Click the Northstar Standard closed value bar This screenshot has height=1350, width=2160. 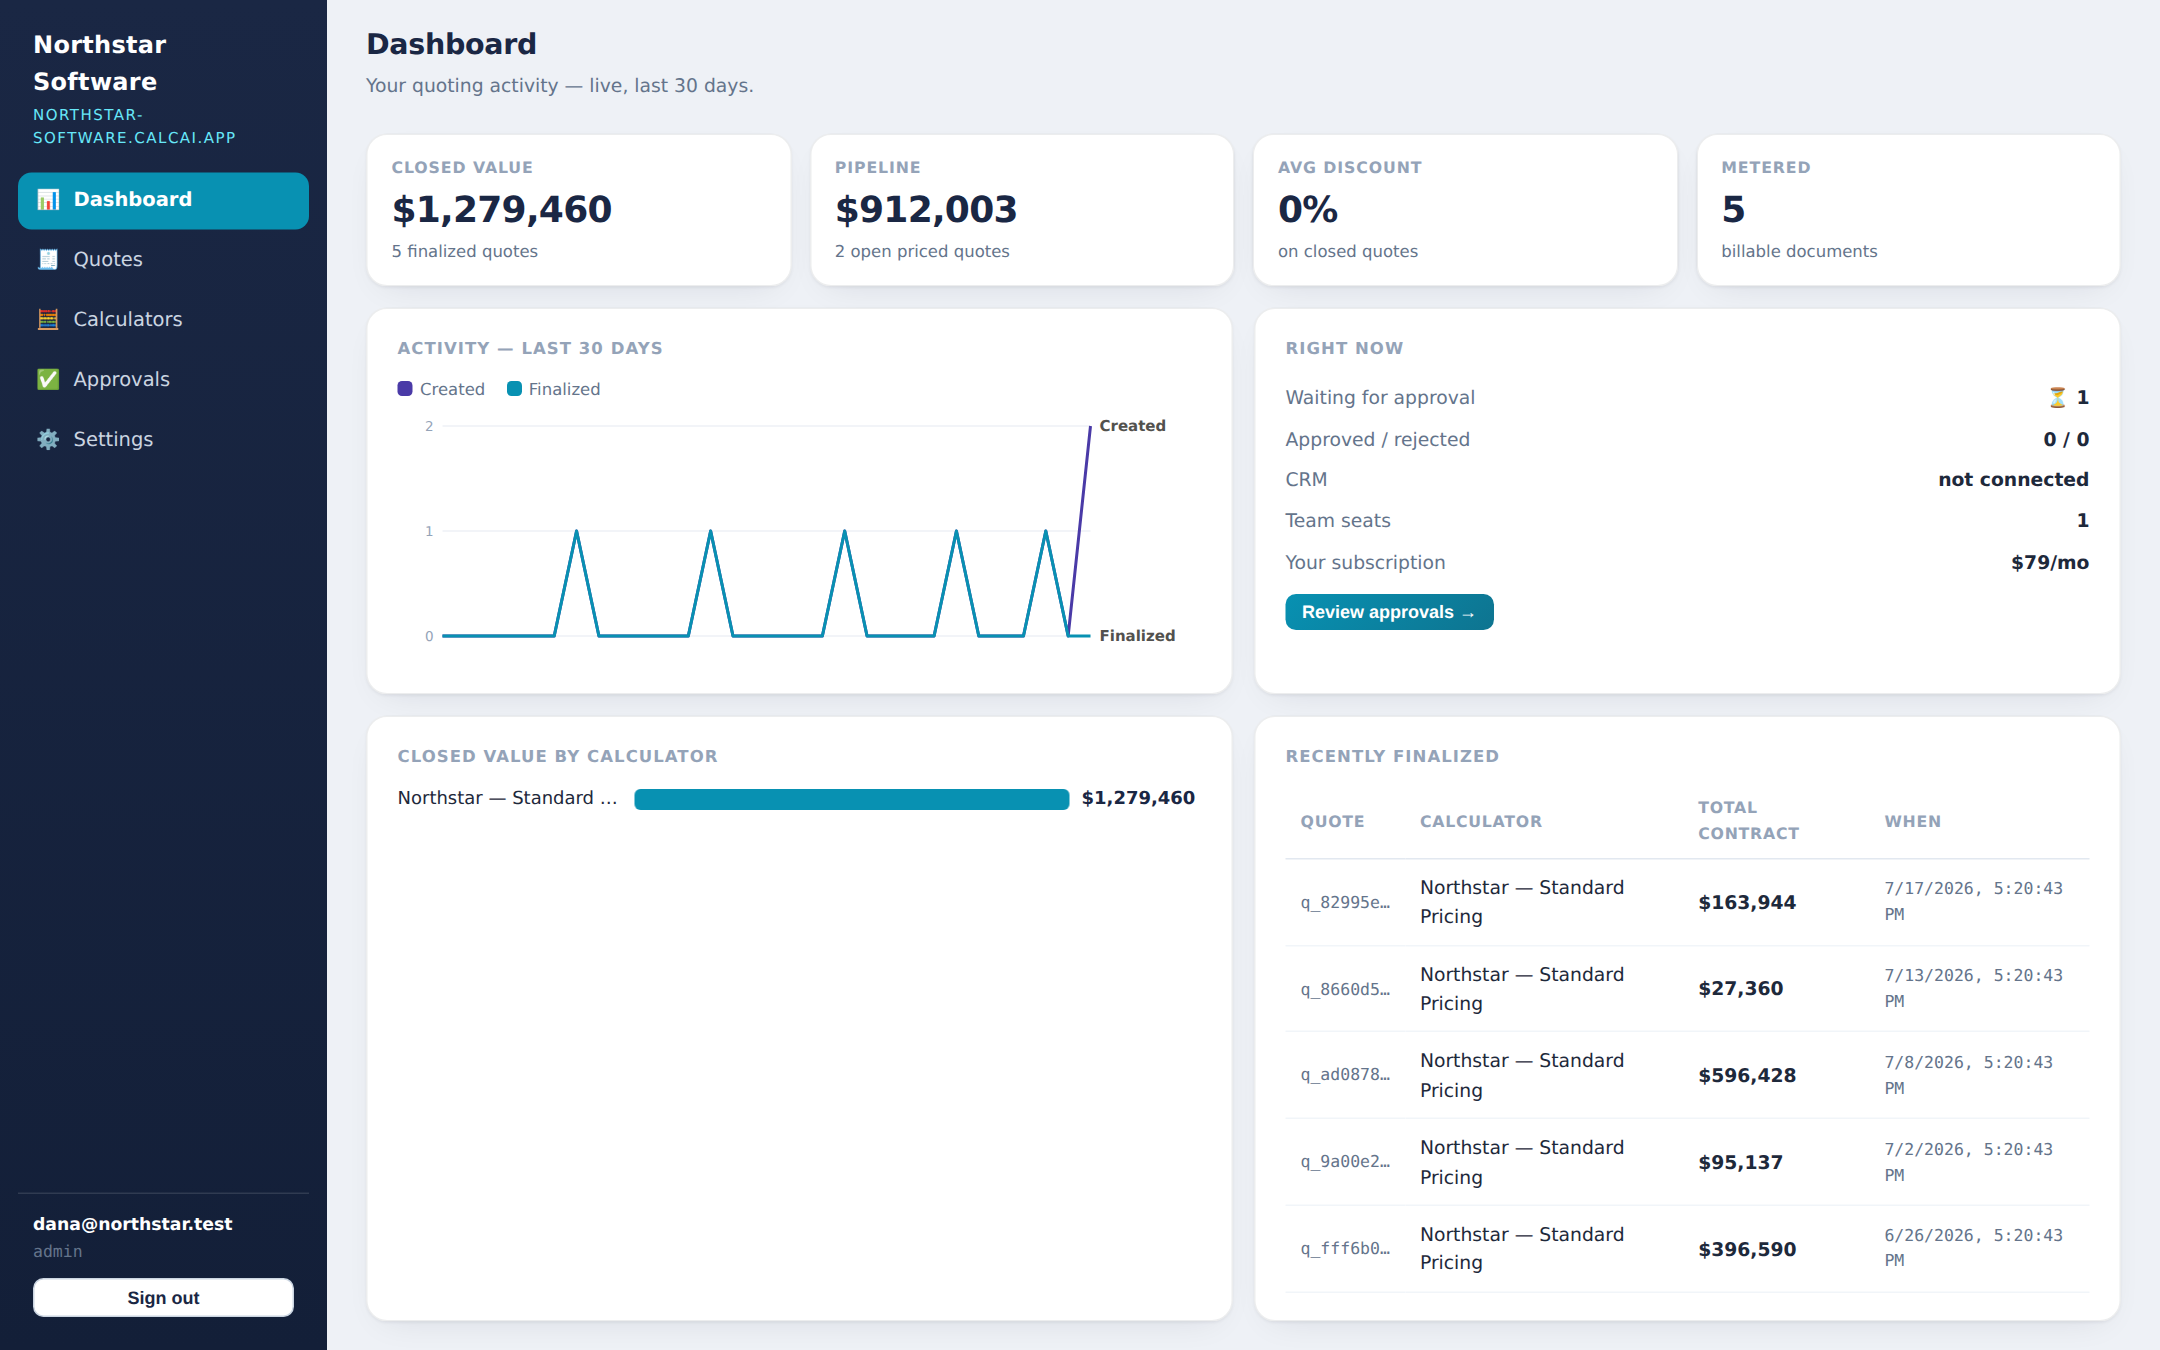(852, 799)
